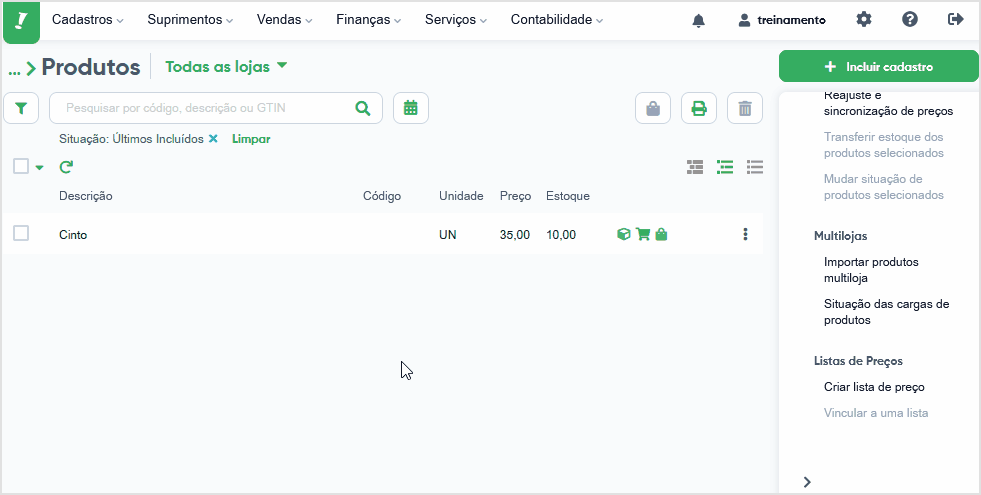Viewport: 981px width, 495px height.
Task: Open Reajuste e sincronização de preços
Action: [888, 103]
